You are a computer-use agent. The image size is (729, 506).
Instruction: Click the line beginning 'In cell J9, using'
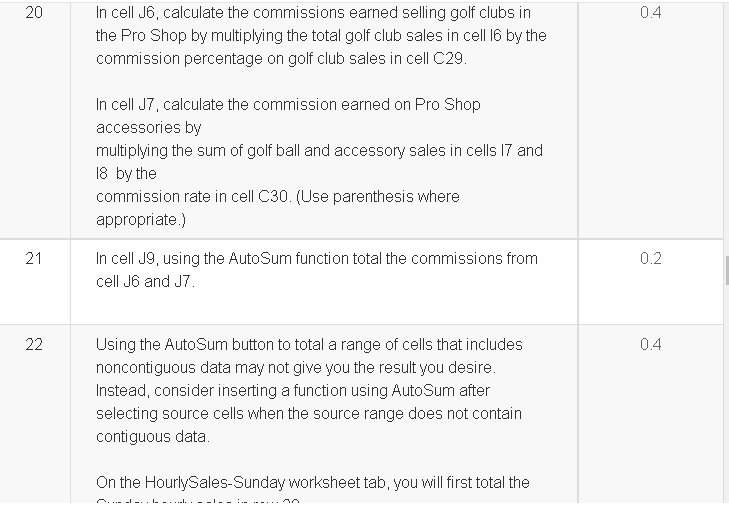[317, 259]
